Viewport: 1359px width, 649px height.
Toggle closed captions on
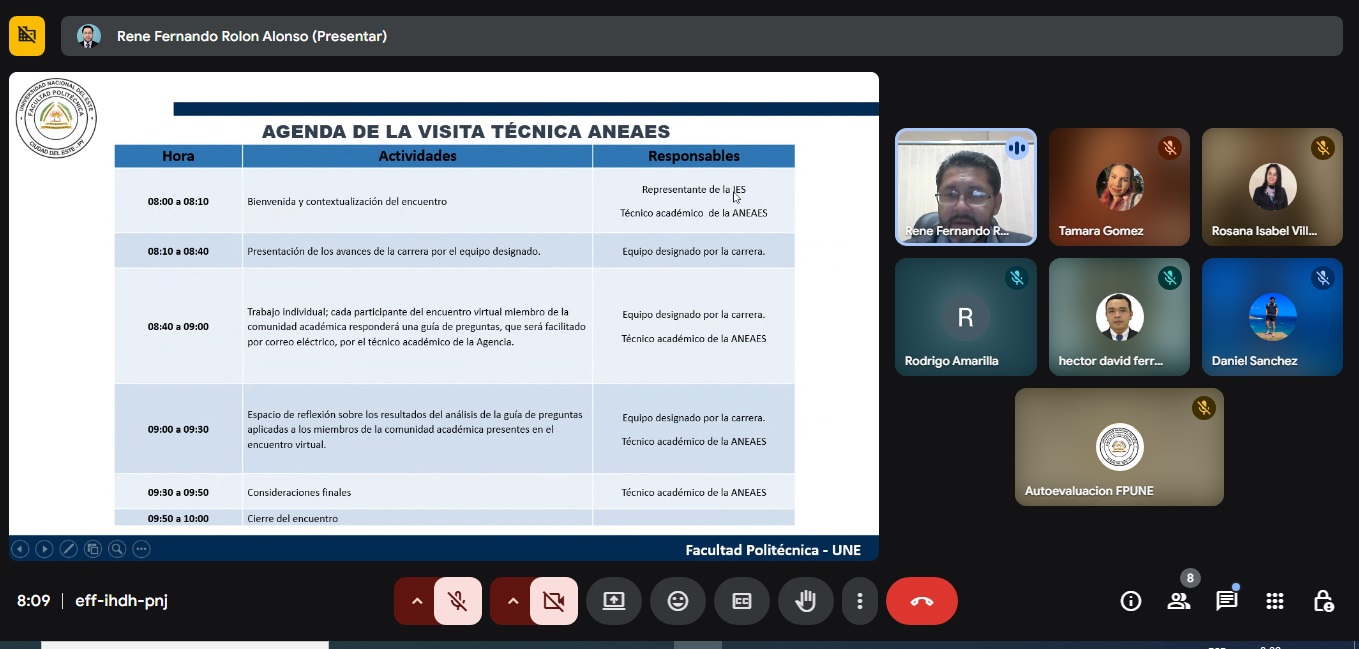click(x=742, y=601)
